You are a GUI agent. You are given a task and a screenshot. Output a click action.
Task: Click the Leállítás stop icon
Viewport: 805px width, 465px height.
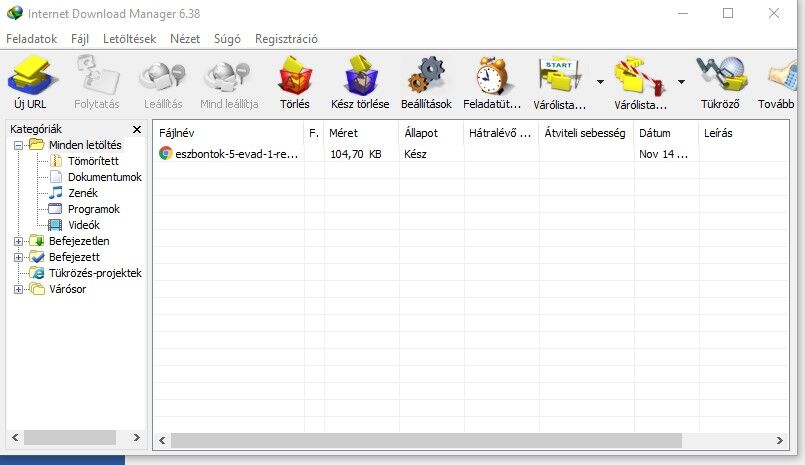pyautogui.click(x=162, y=76)
